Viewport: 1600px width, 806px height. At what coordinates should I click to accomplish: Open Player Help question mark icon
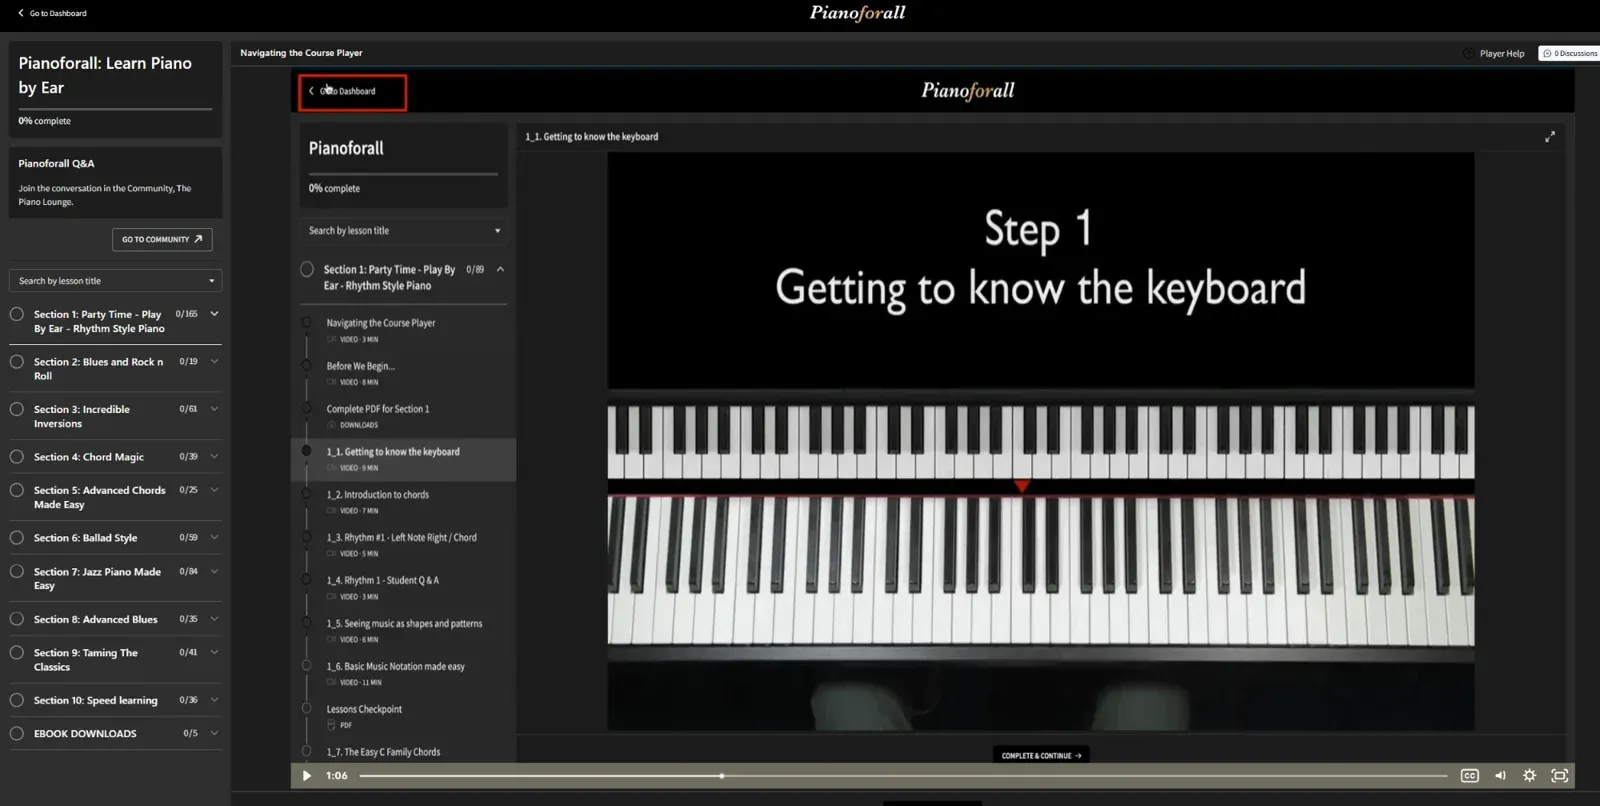click(1468, 54)
